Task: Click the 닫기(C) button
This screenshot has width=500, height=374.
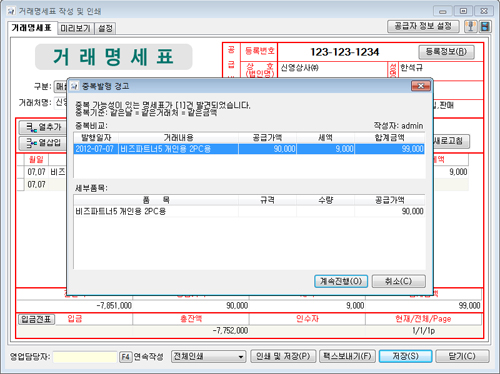Action: click(x=462, y=356)
